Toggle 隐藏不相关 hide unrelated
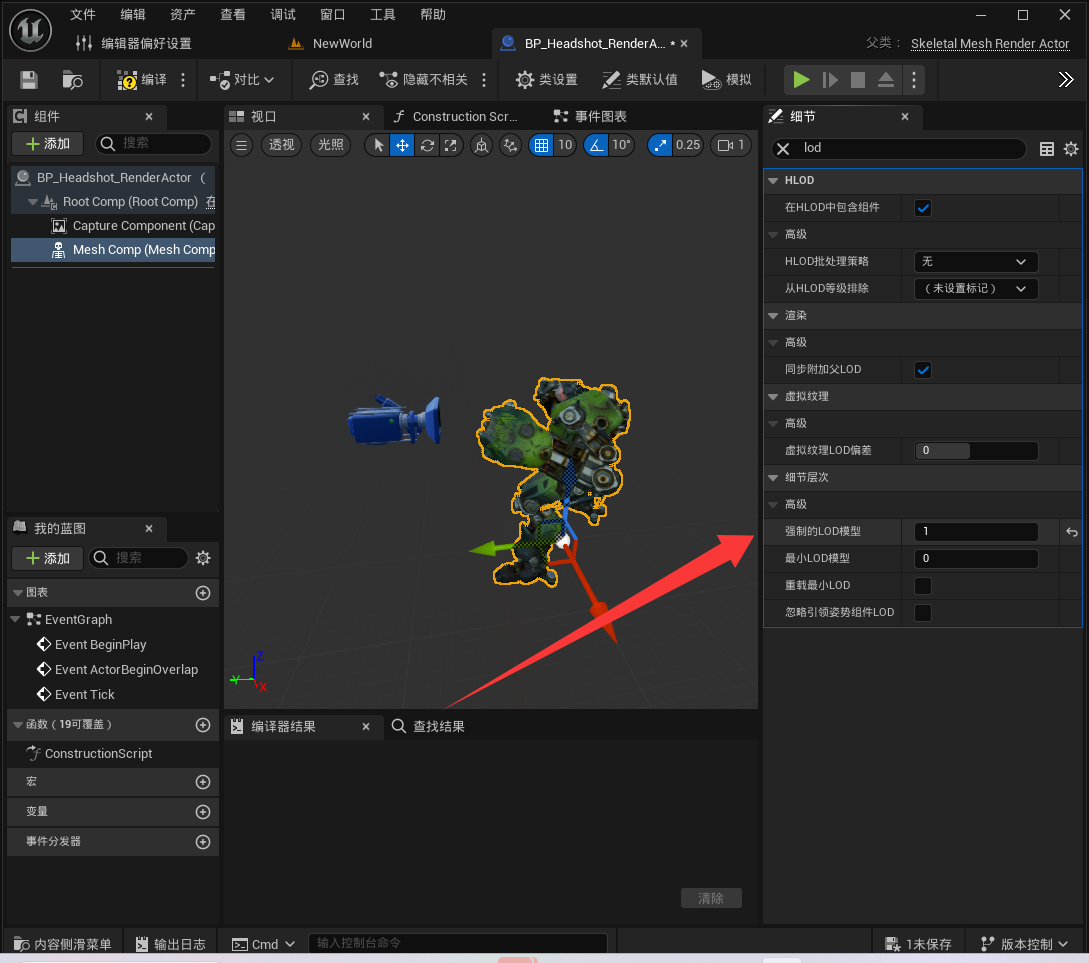1089x963 pixels. [424, 80]
